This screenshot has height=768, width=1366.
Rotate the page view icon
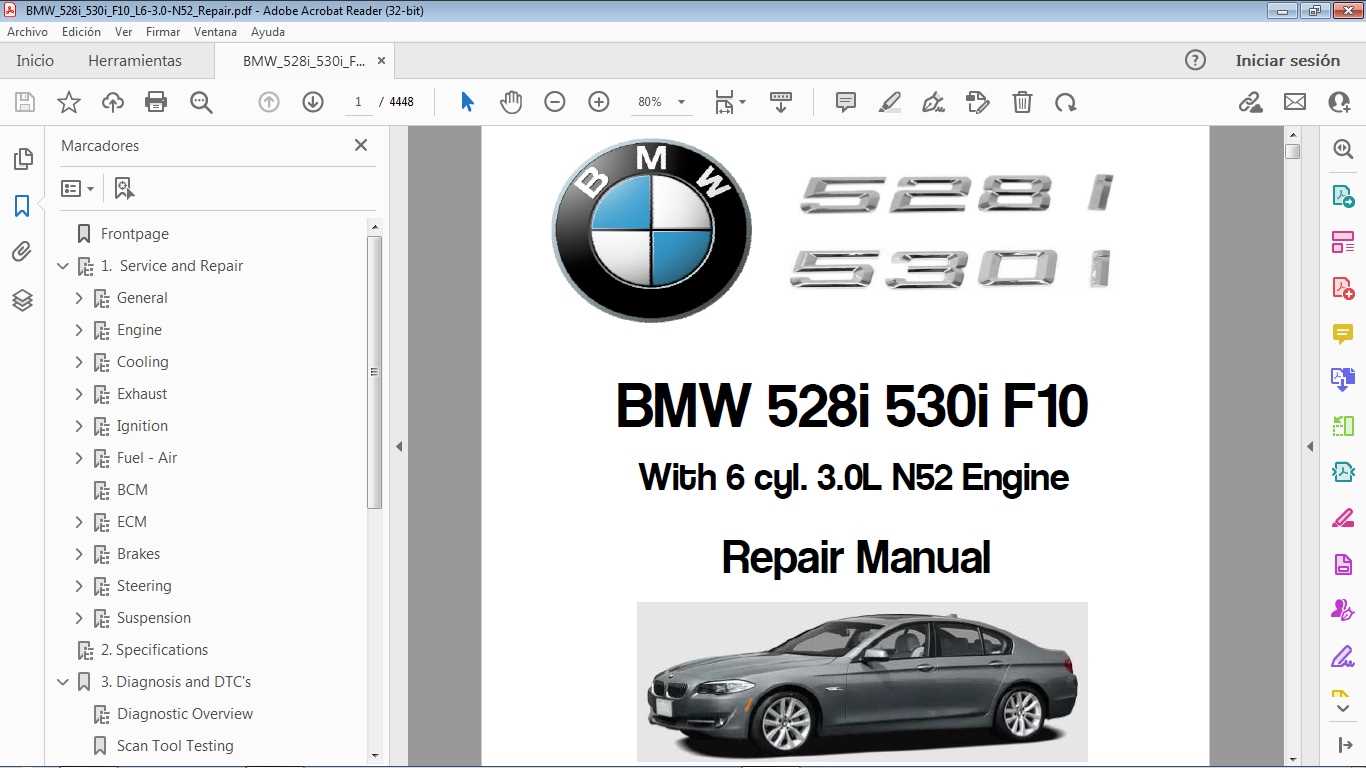(1066, 102)
